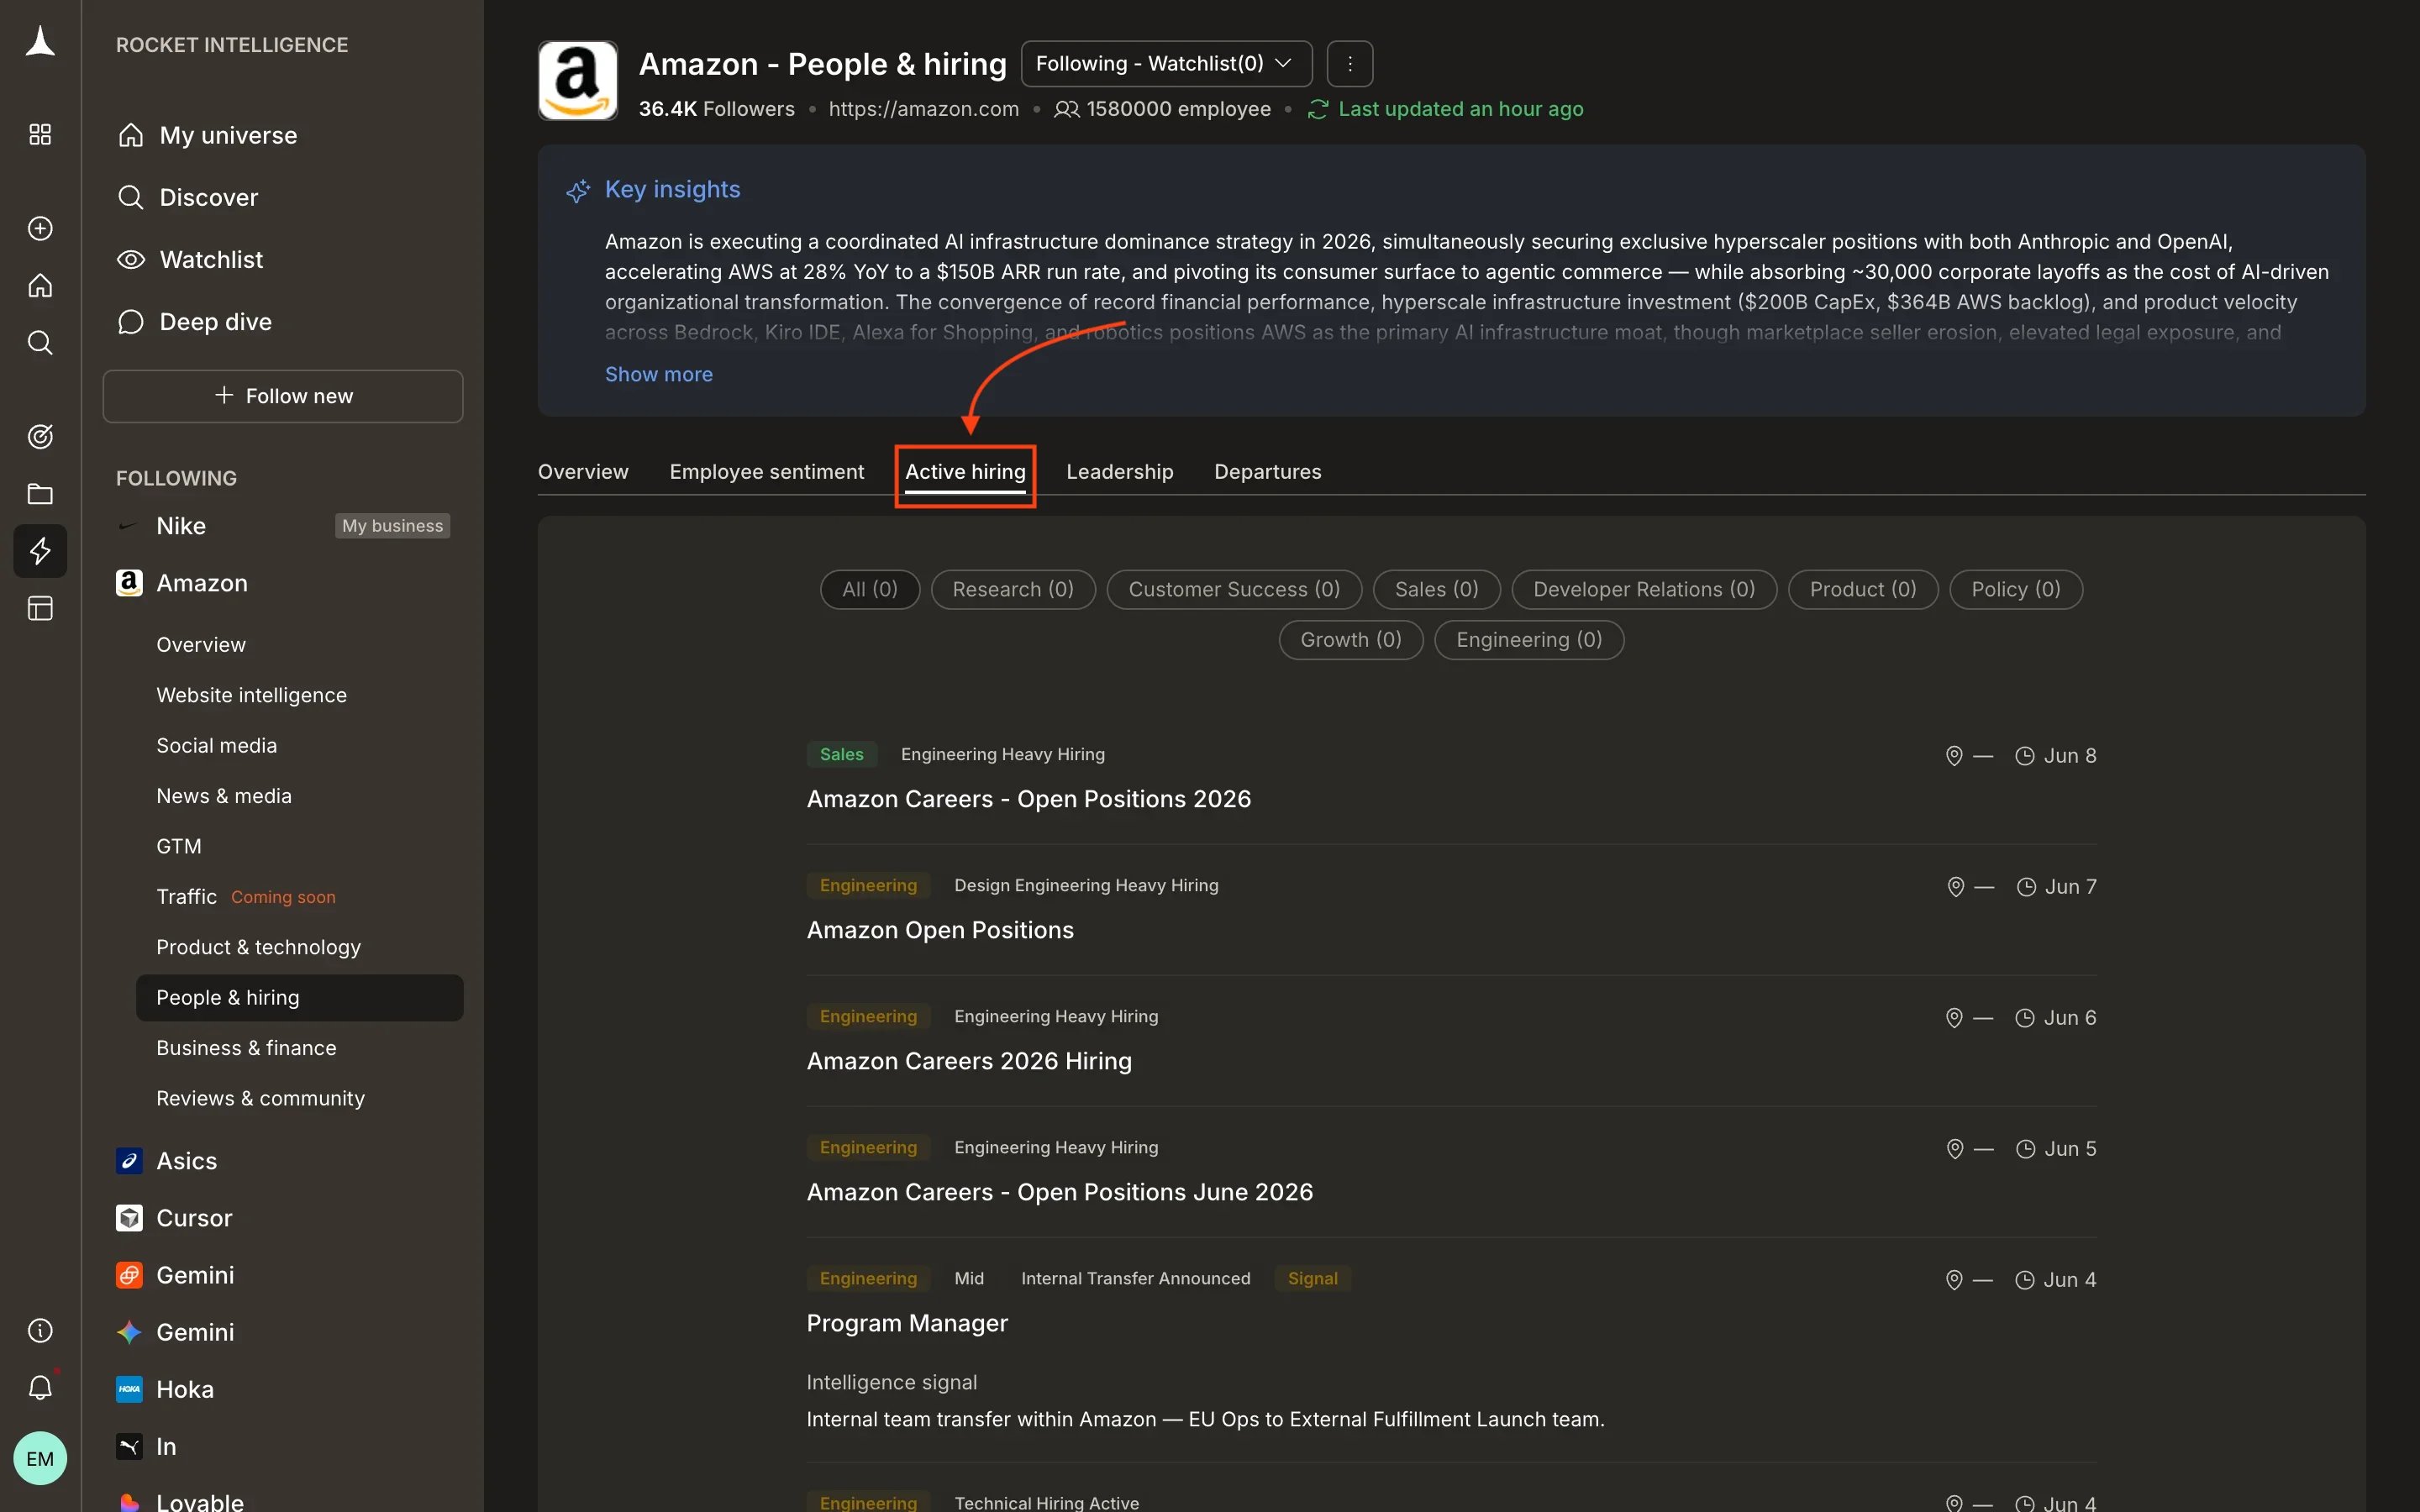Switch to the Overview tab

click(x=583, y=472)
